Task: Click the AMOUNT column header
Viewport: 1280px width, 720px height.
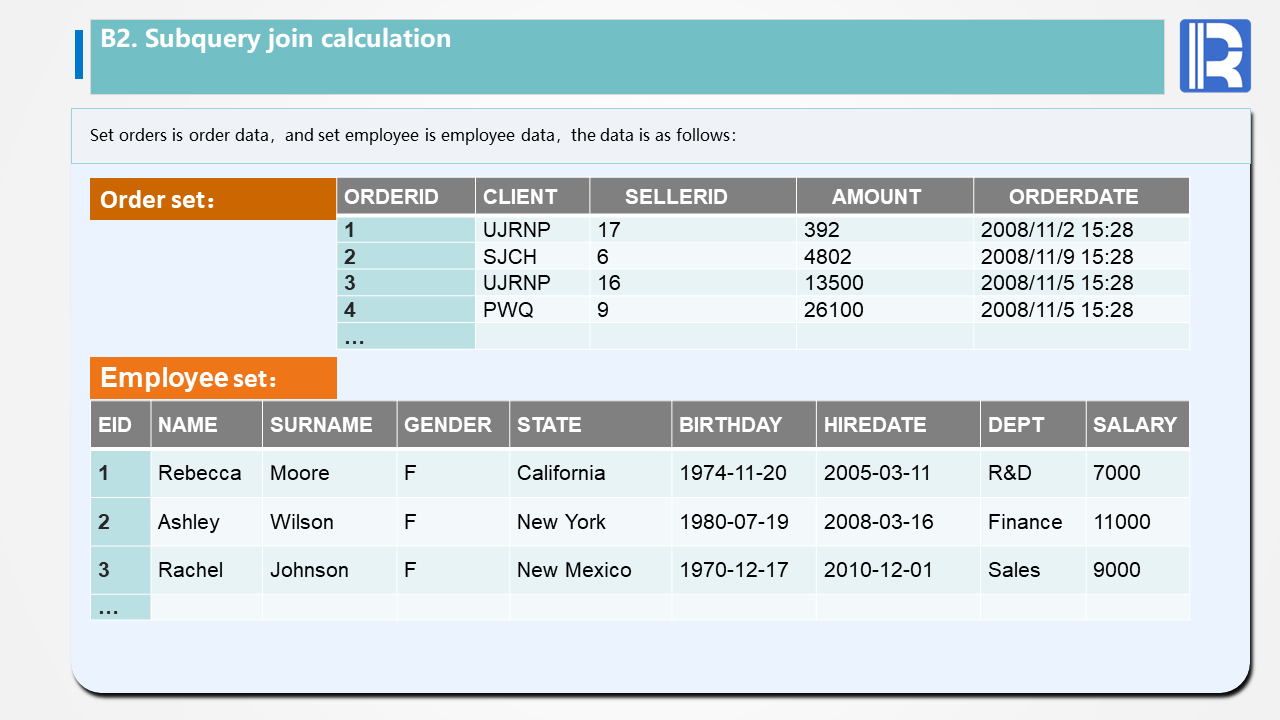Action: (876, 197)
